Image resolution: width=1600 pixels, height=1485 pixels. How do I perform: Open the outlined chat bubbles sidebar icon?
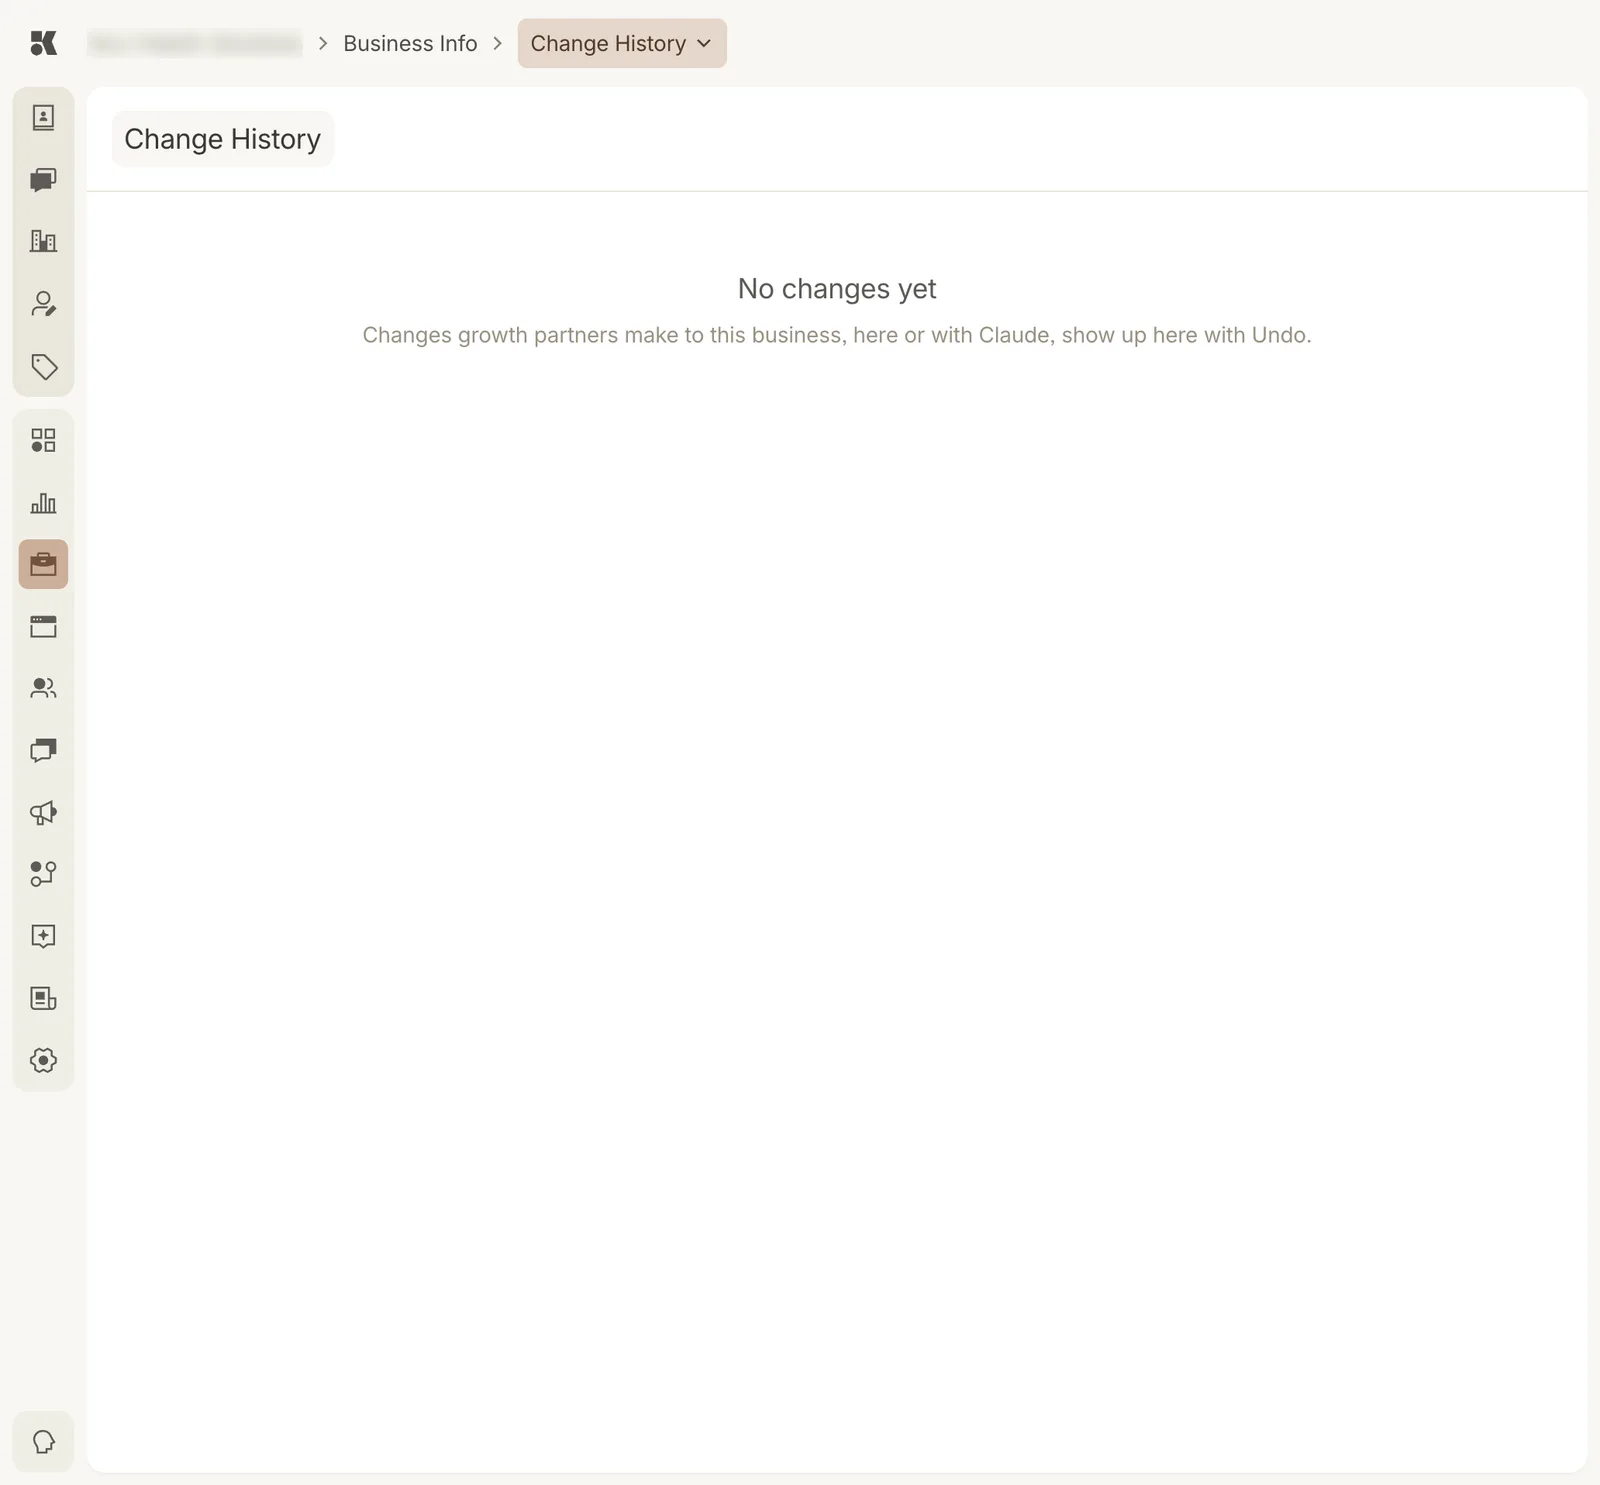43,750
